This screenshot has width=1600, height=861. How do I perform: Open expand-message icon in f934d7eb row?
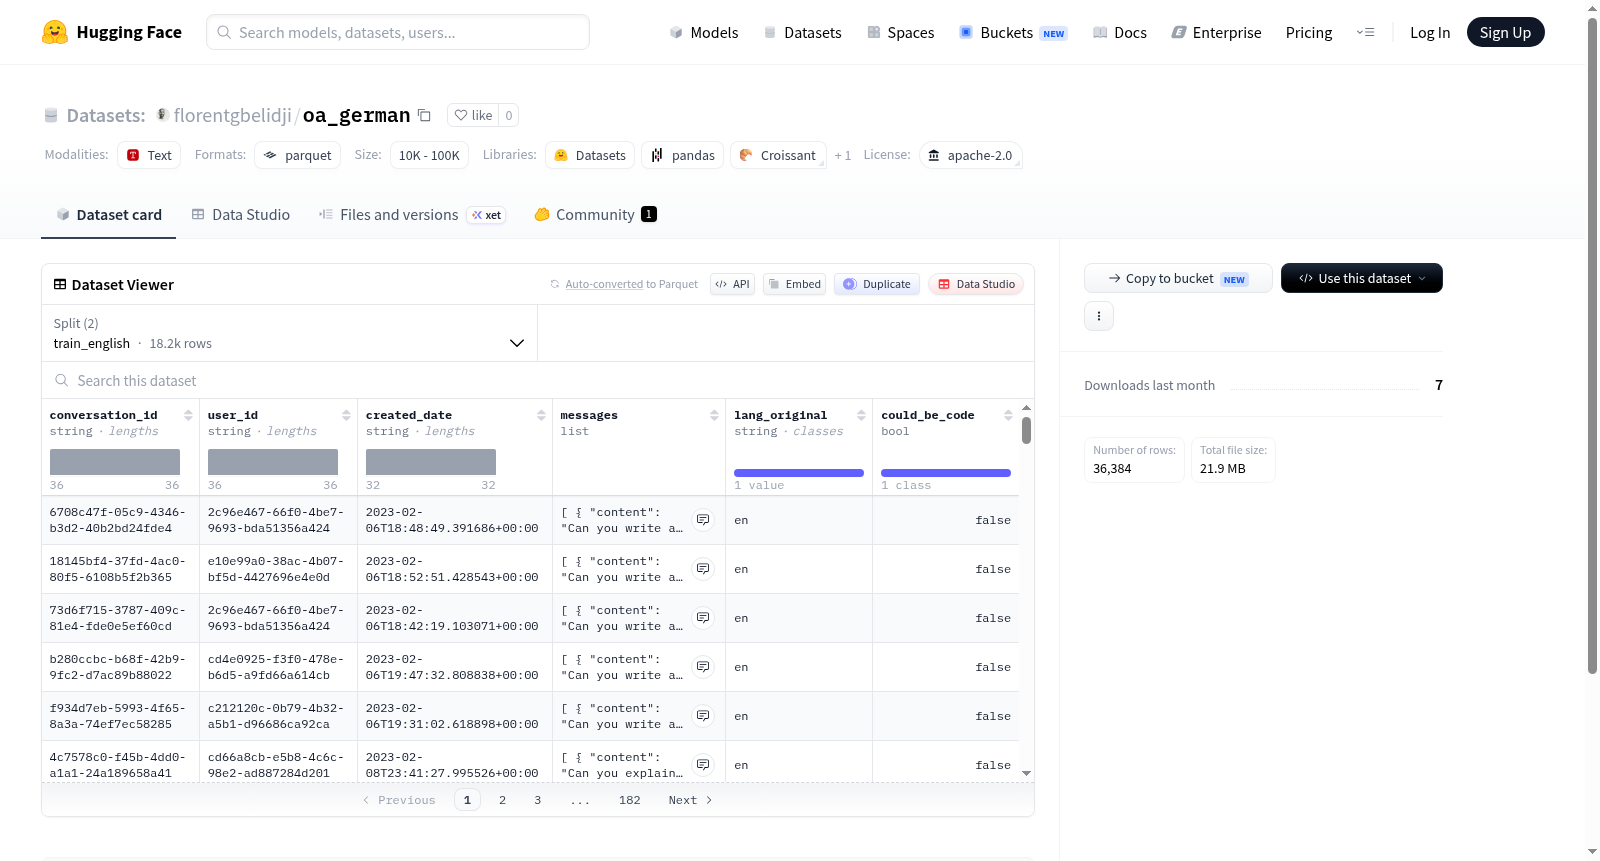coord(703,716)
